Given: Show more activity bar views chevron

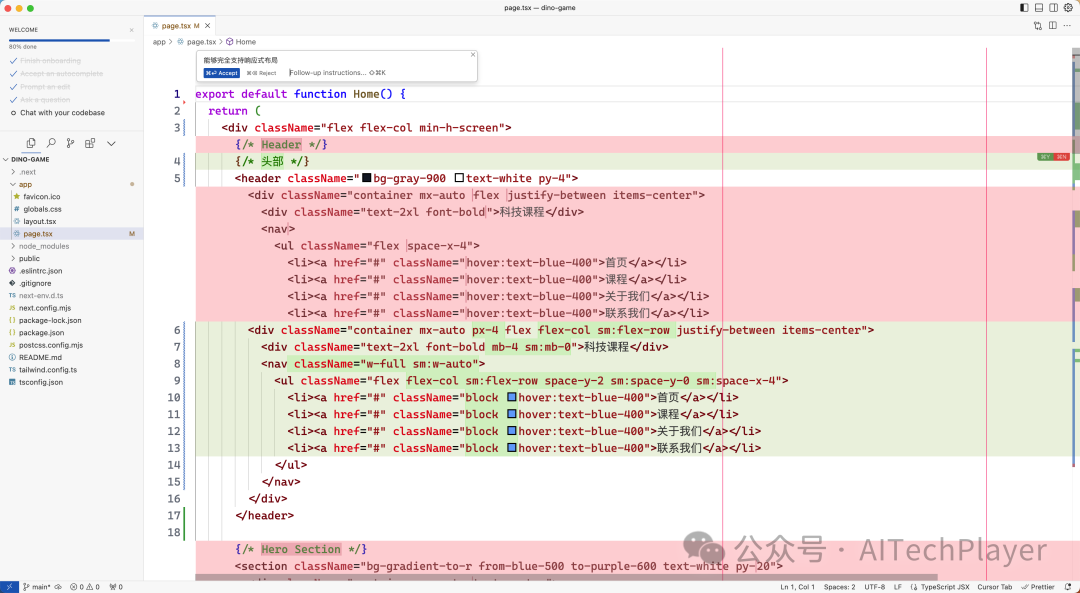Looking at the screenshot, I should [111, 143].
